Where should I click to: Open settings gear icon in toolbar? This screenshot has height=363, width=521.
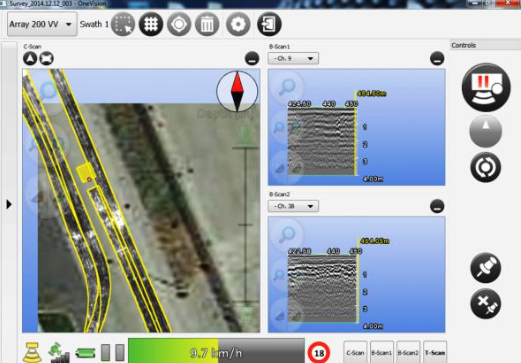pyautogui.click(x=238, y=24)
